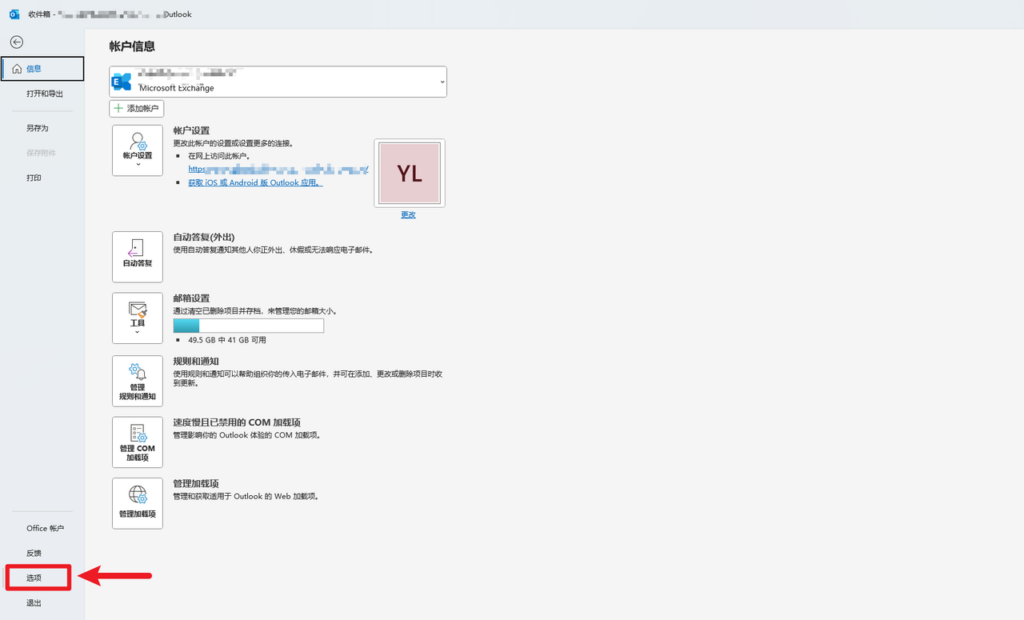Open the 帐户设置 account settings icon button

(138, 150)
